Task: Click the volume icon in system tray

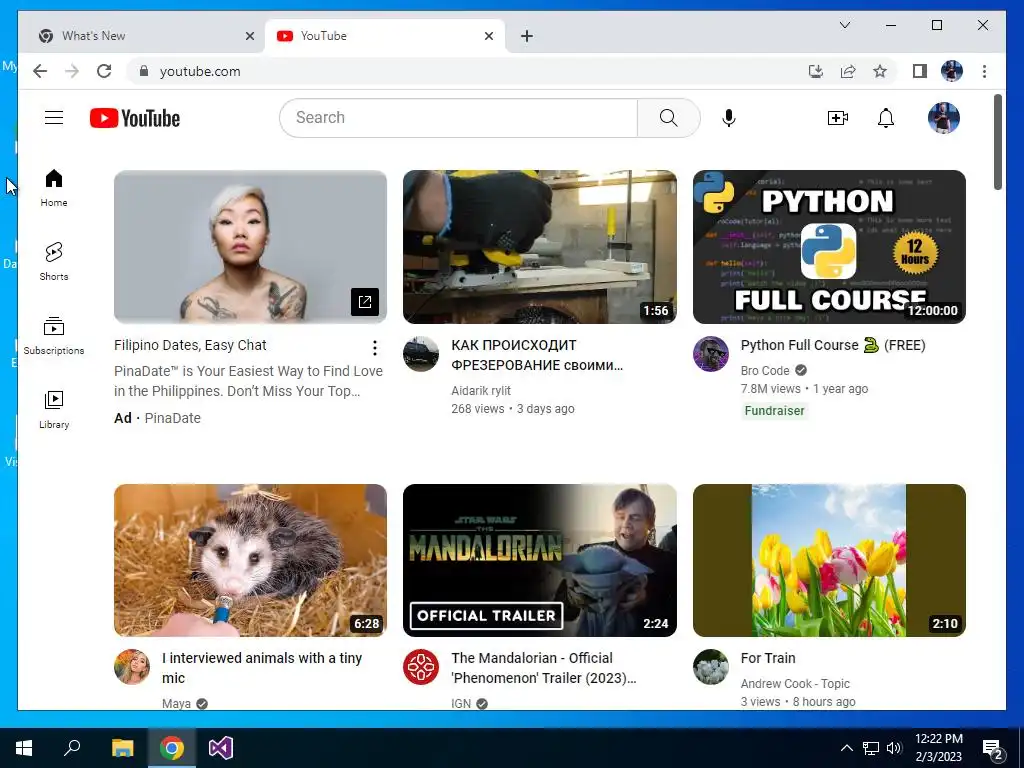Action: [894, 748]
